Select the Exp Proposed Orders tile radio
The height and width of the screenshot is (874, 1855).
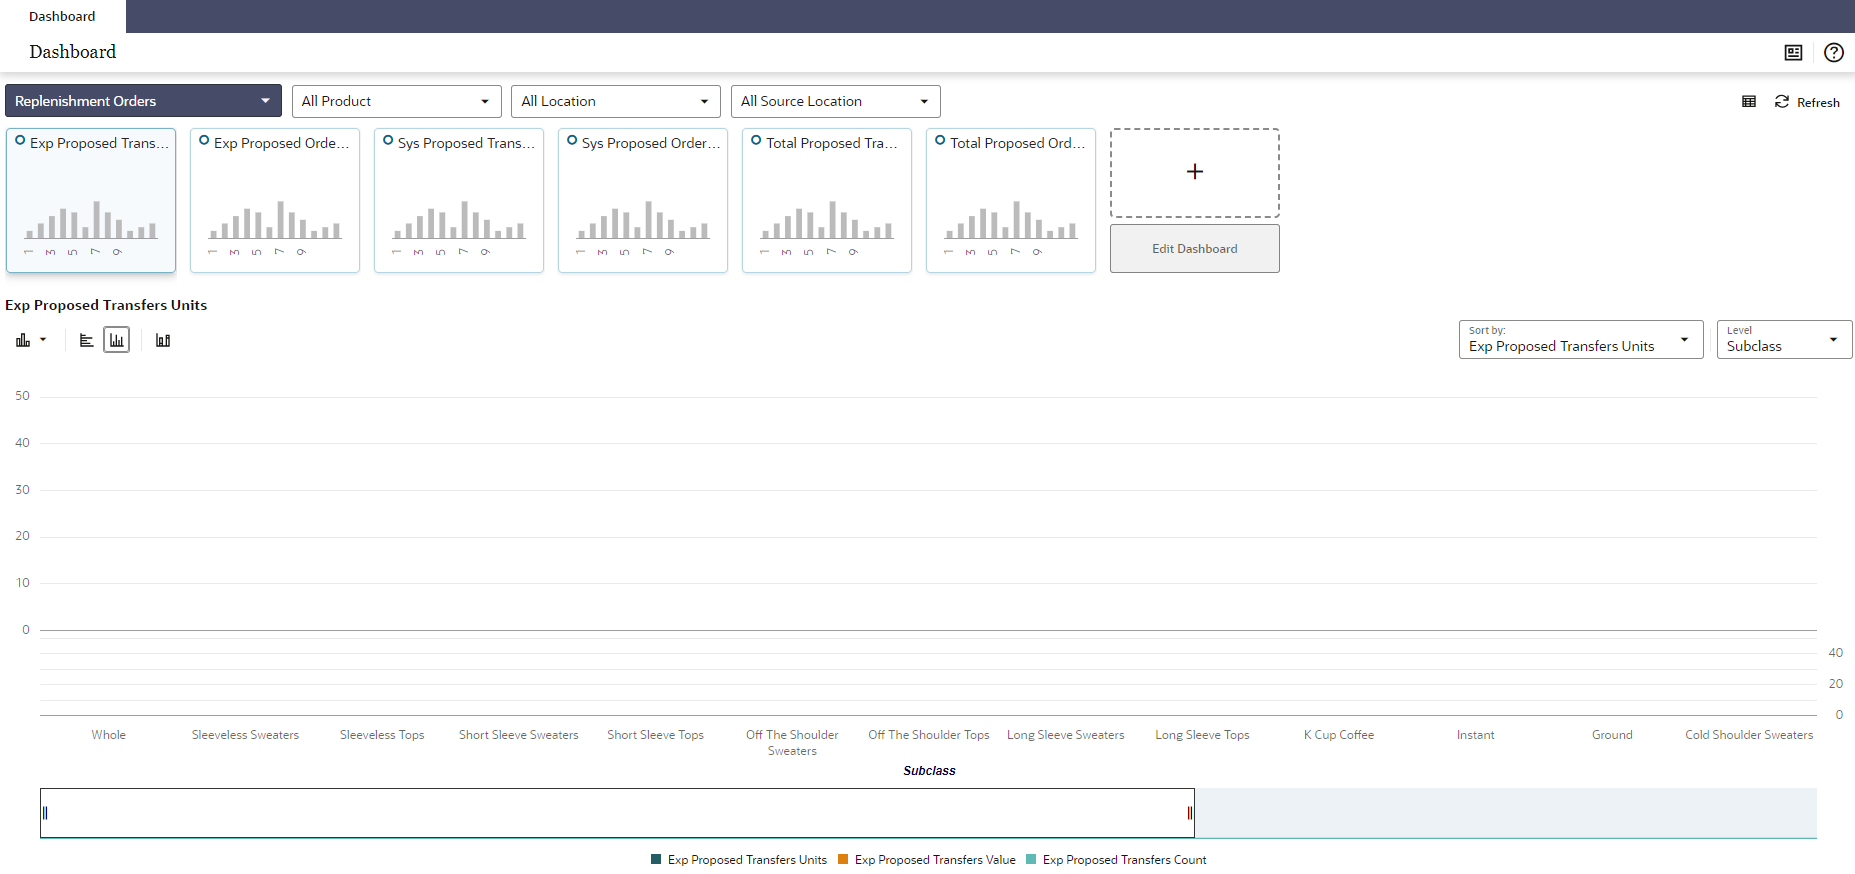tap(204, 141)
